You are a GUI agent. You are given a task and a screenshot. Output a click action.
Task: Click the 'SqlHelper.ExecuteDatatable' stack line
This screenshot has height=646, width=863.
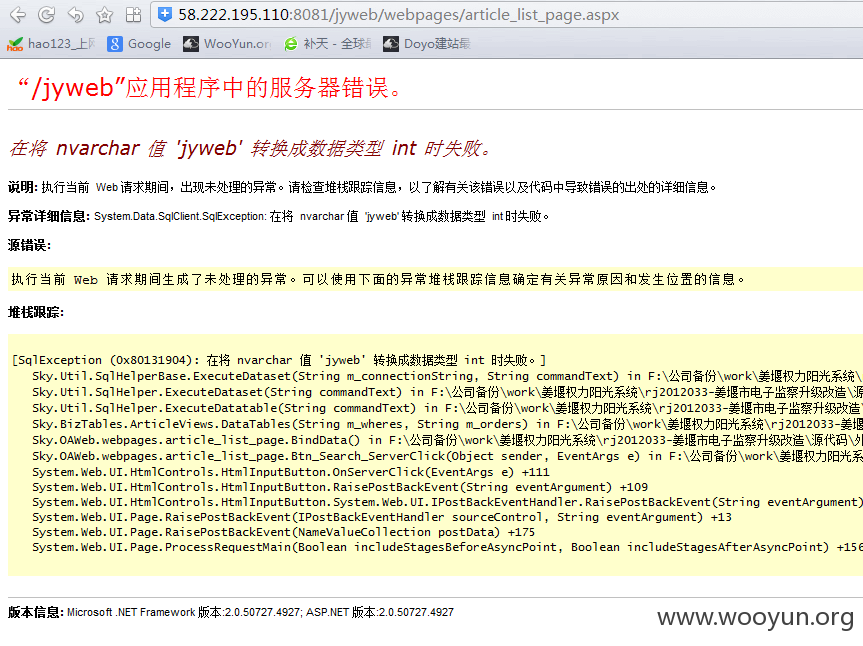click(x=447, y=408)
